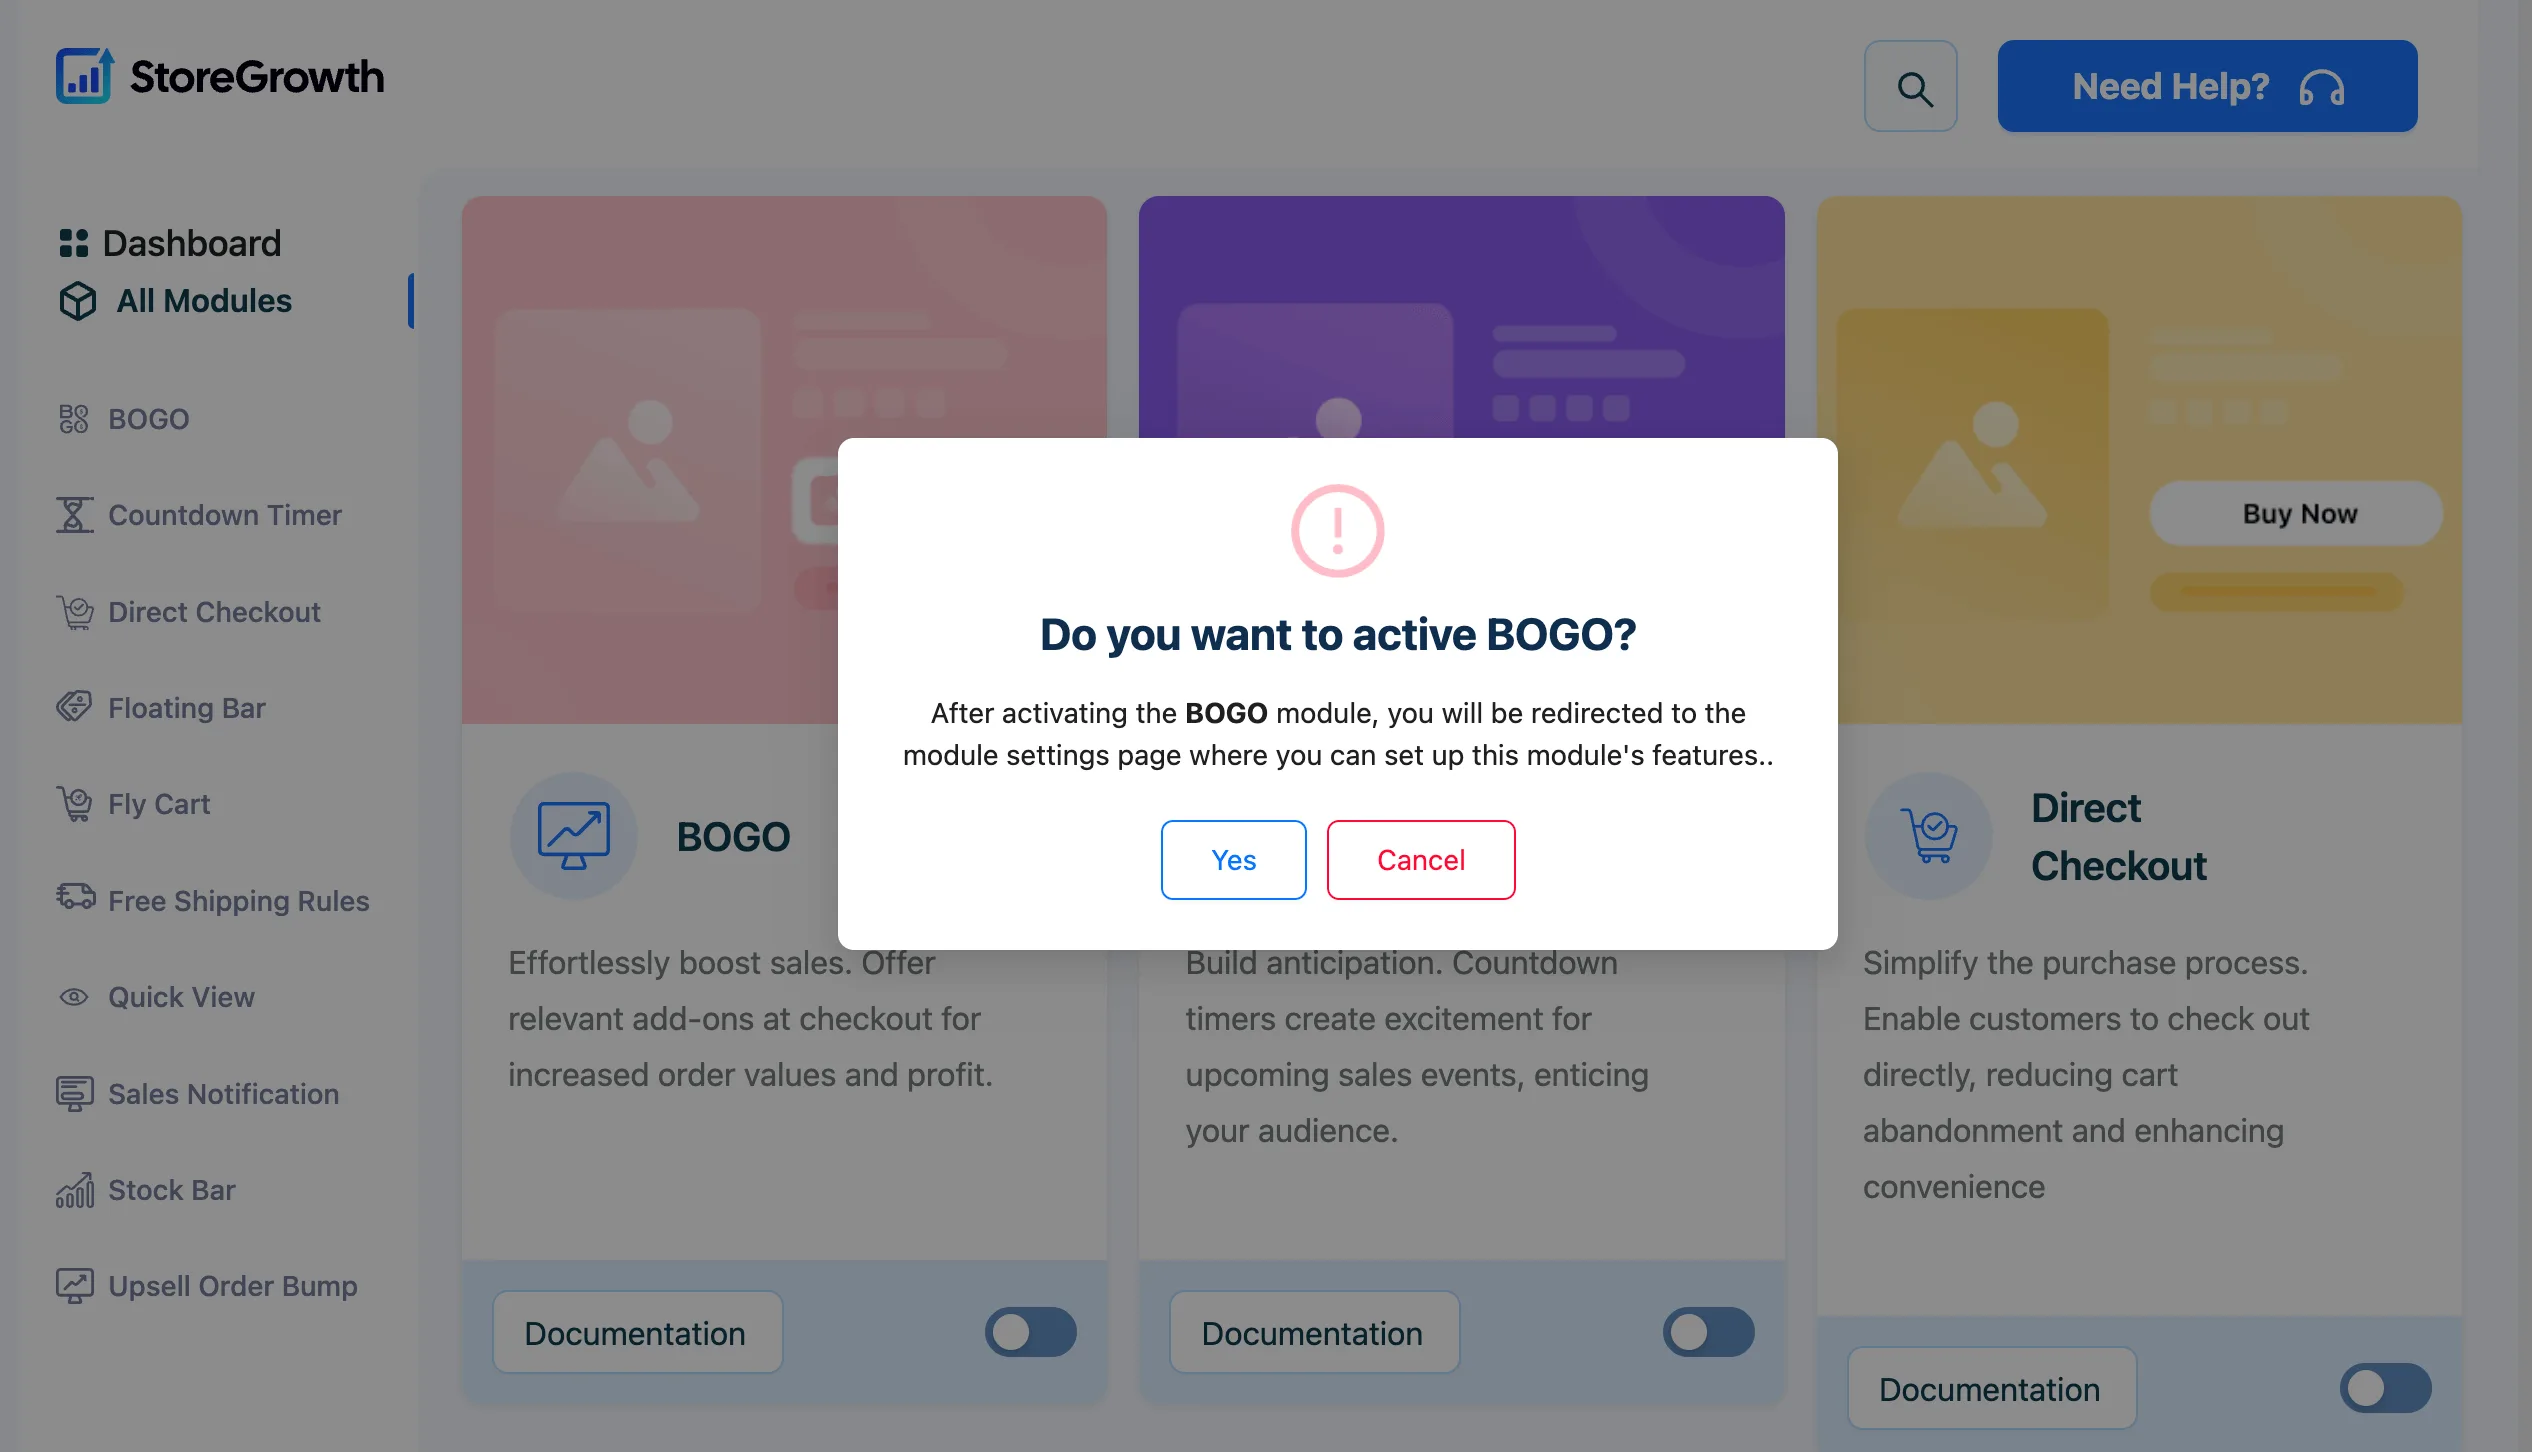This screenshot has height=1452, width=2532.
Task: Toggle the Direct Checkout module switch
Action: tap(2385, 1388)
